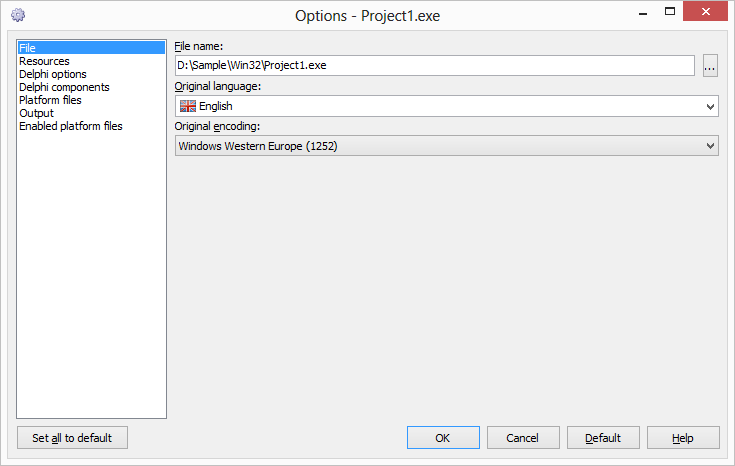Expand the Original language dropdown arrow
This screenshot has height=466, width=735.
710,106
